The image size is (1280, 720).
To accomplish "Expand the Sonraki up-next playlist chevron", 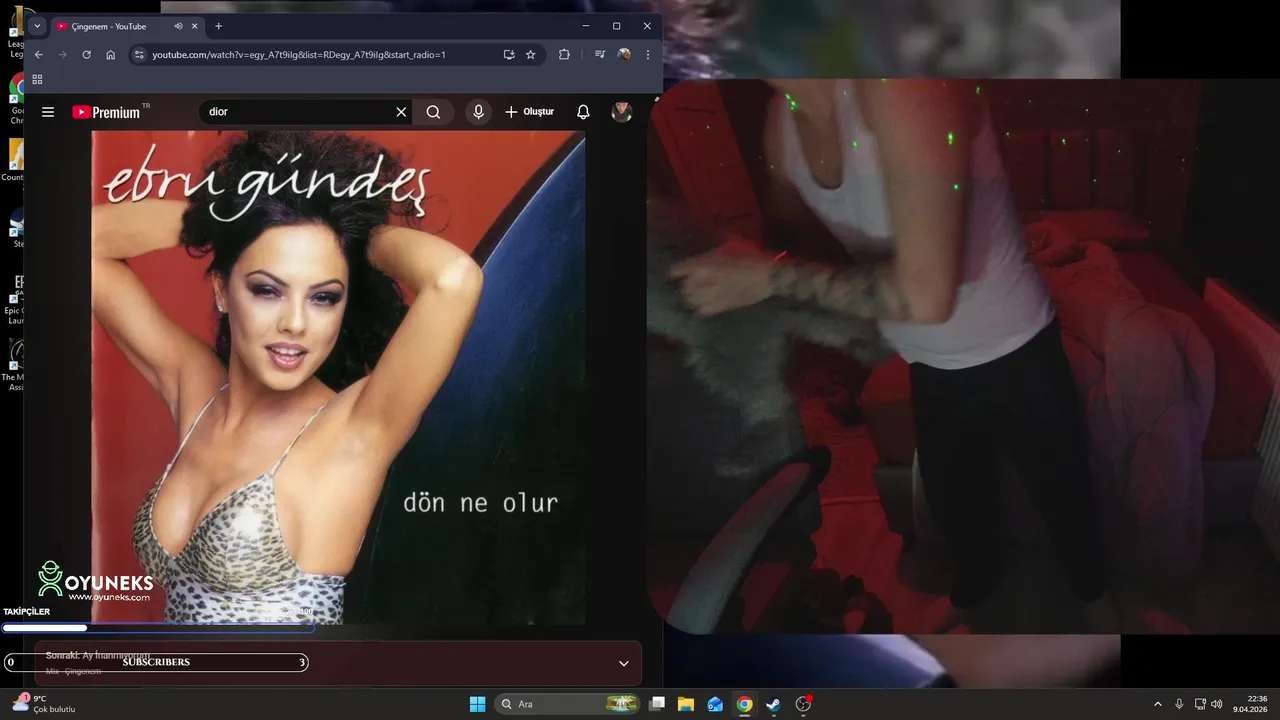I will pos(624,663).
